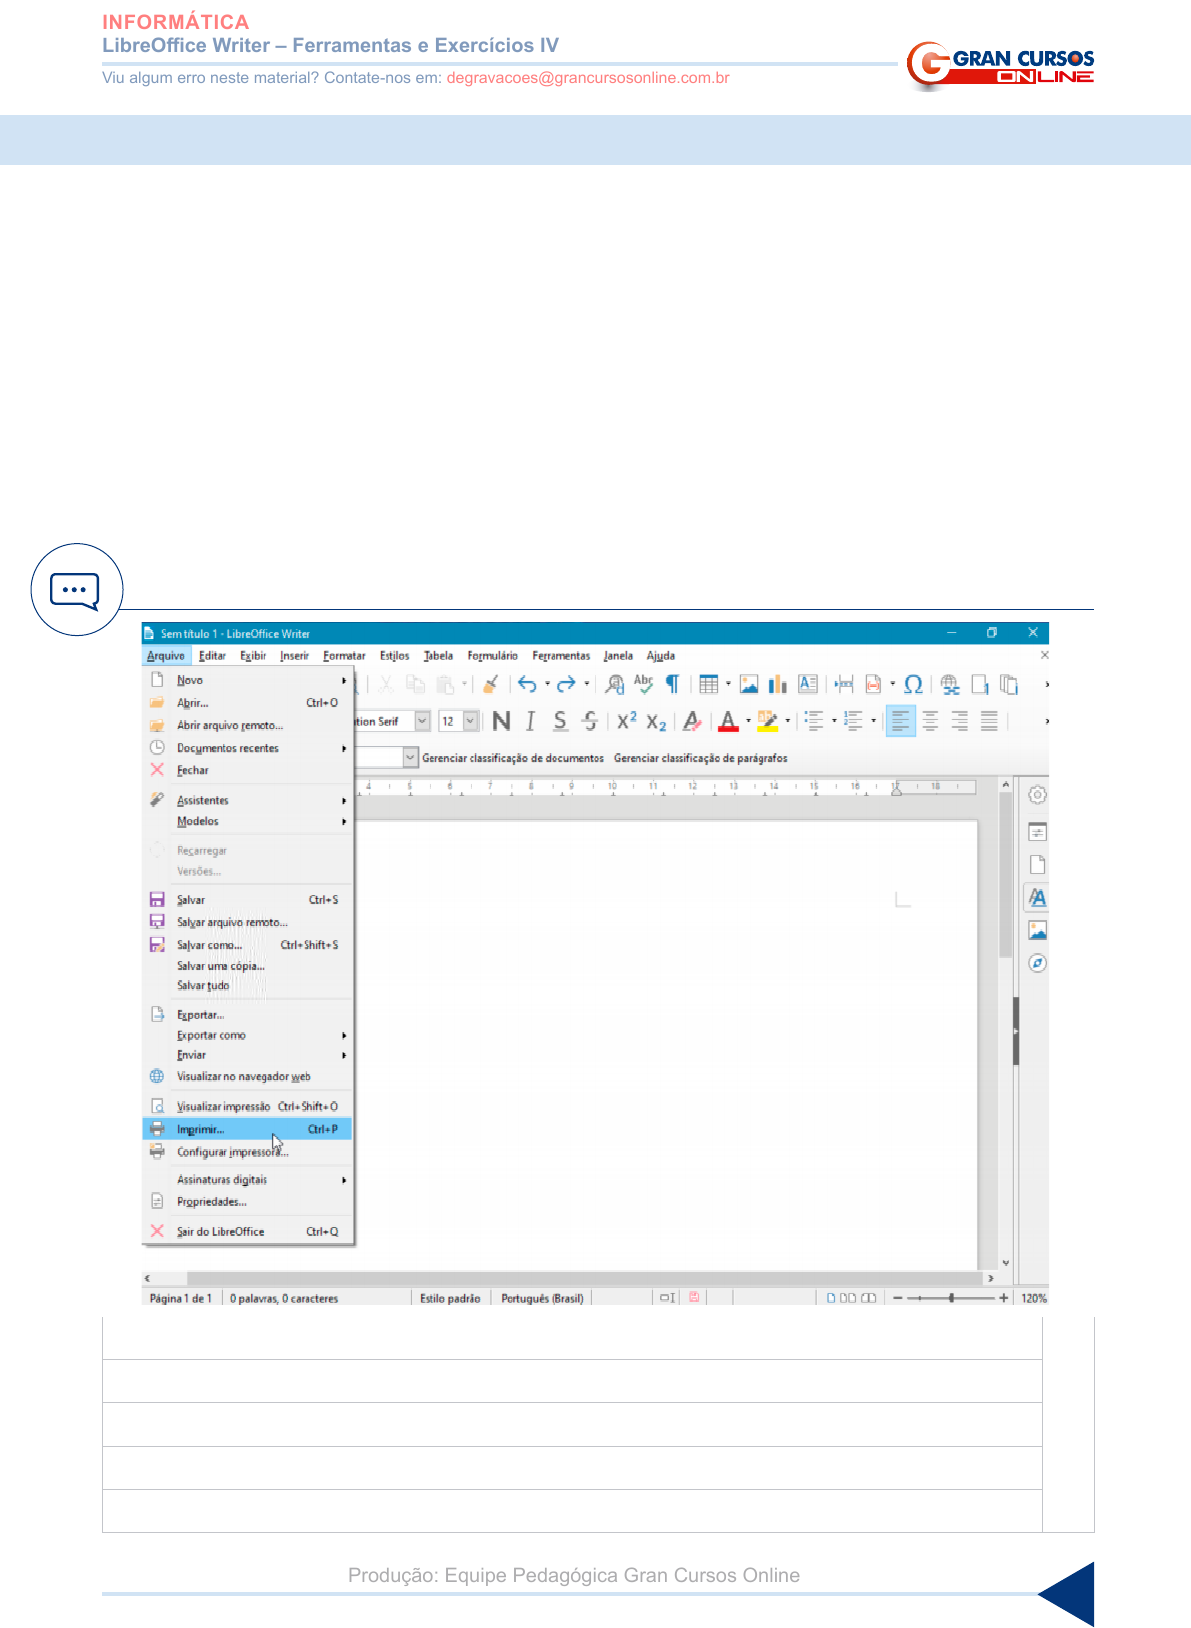Insert special character Omega icon

pyautogui.click(x=913, y=685)
